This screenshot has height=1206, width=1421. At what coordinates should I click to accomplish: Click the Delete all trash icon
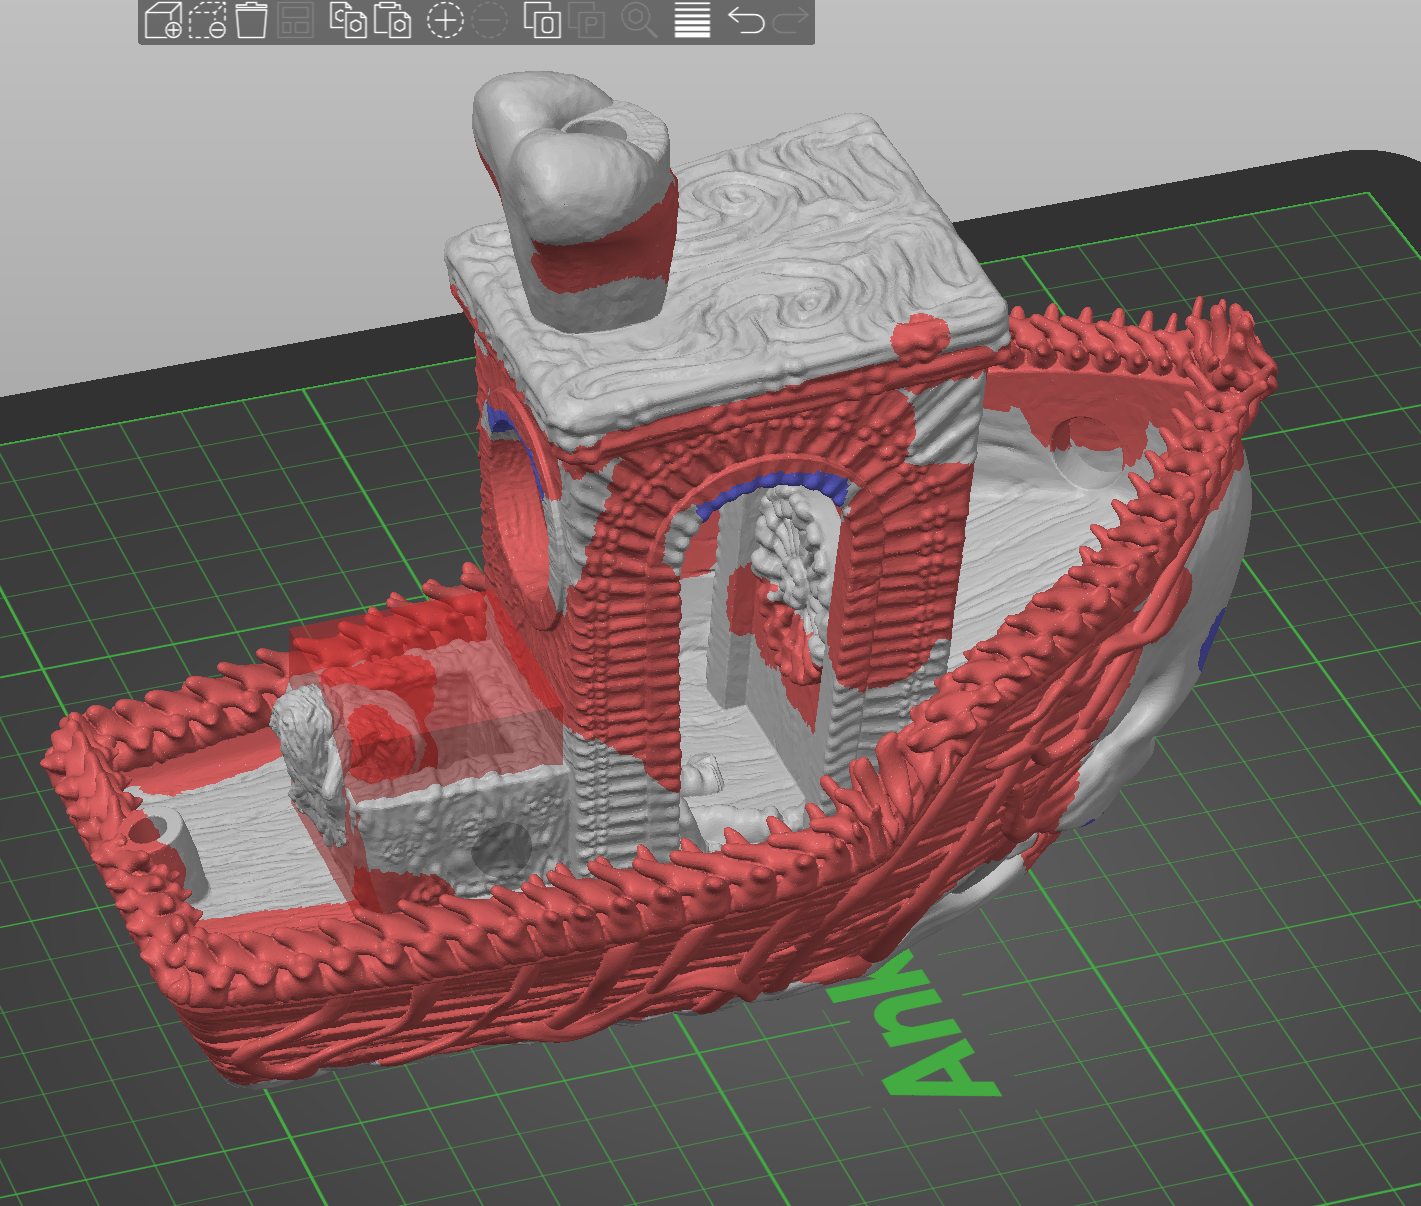(251, 21)
